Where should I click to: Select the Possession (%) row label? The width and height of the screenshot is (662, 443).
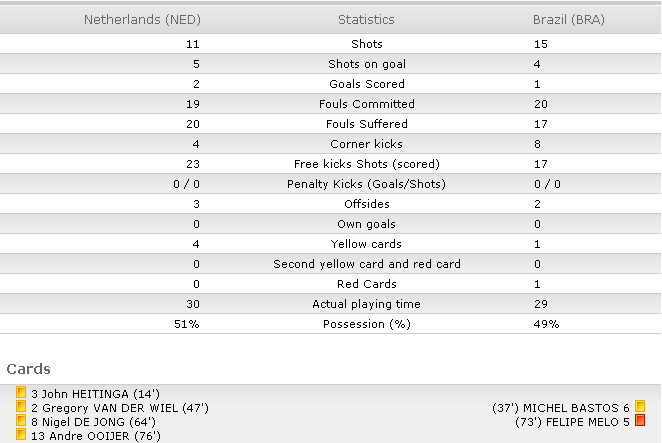pos(366,324)
